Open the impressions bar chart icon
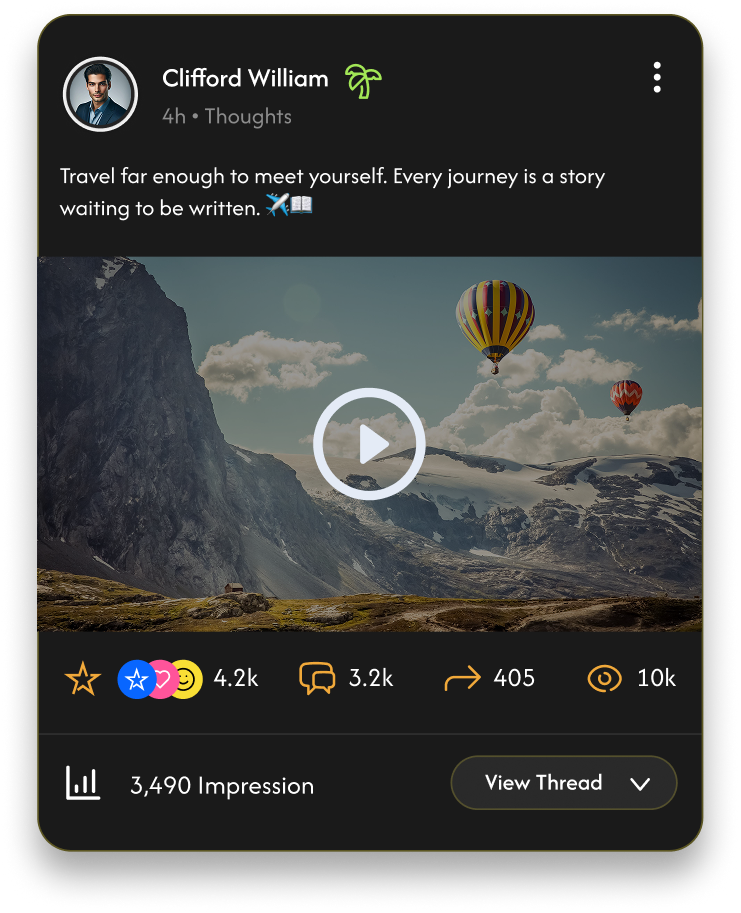This screenshot has height=913, width=741. click(83, 783)
